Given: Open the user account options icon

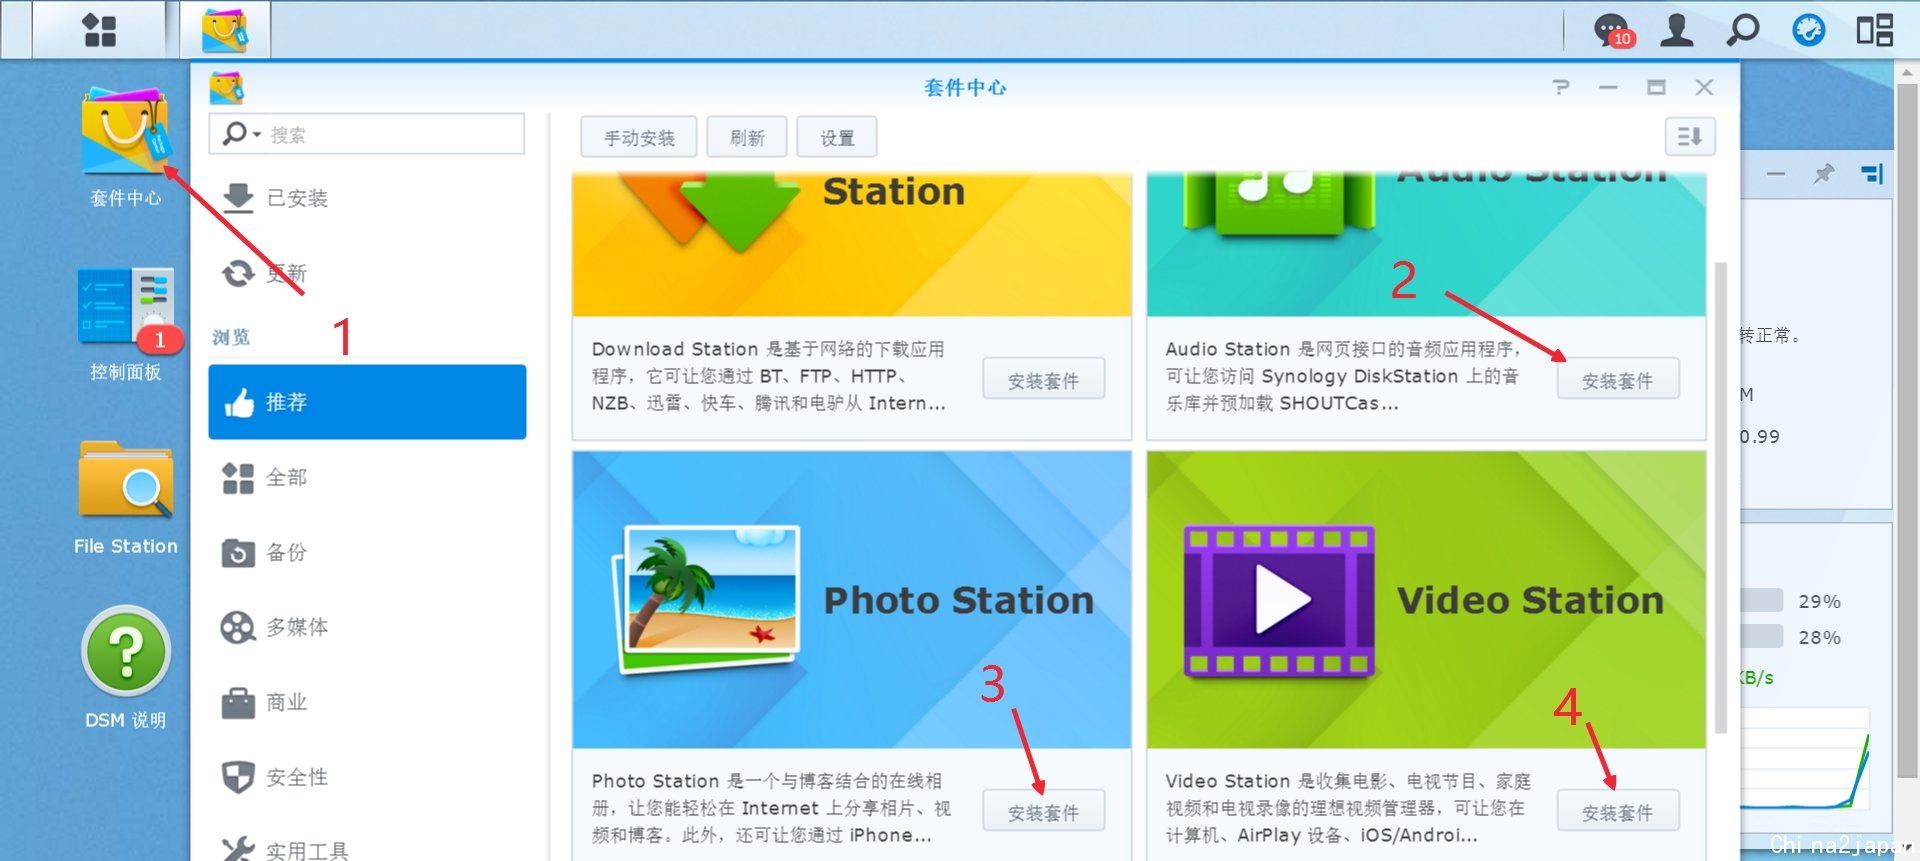Looking at the screenshot, I should 1677,30.
